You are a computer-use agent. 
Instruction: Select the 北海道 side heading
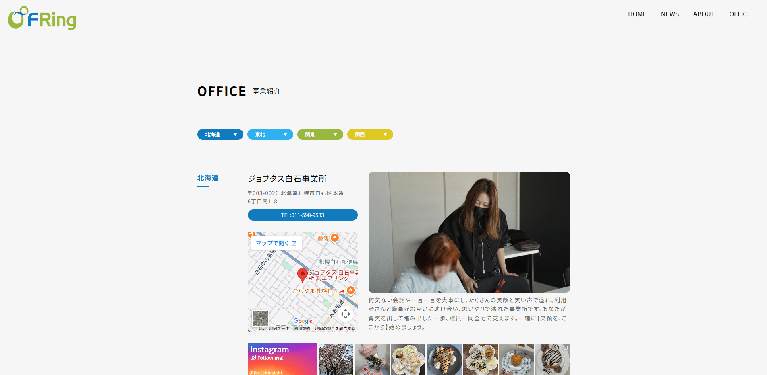[207, 178]
